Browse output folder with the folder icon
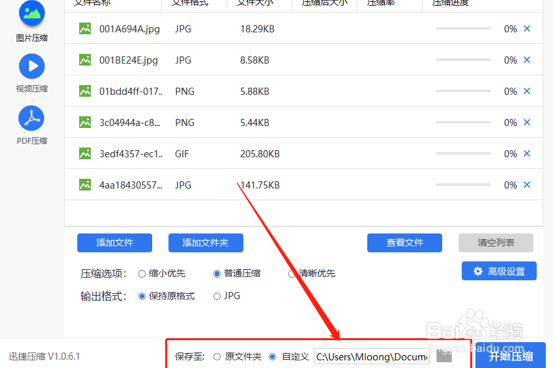The image size is (556, 368). [444, 356]
